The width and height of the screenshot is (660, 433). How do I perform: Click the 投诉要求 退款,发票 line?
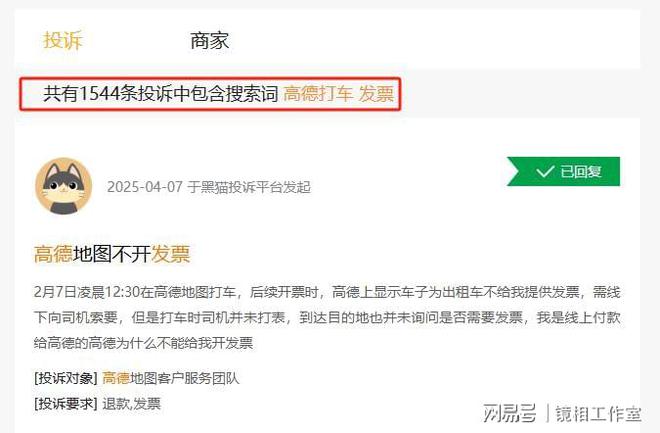tap(97, 404)
